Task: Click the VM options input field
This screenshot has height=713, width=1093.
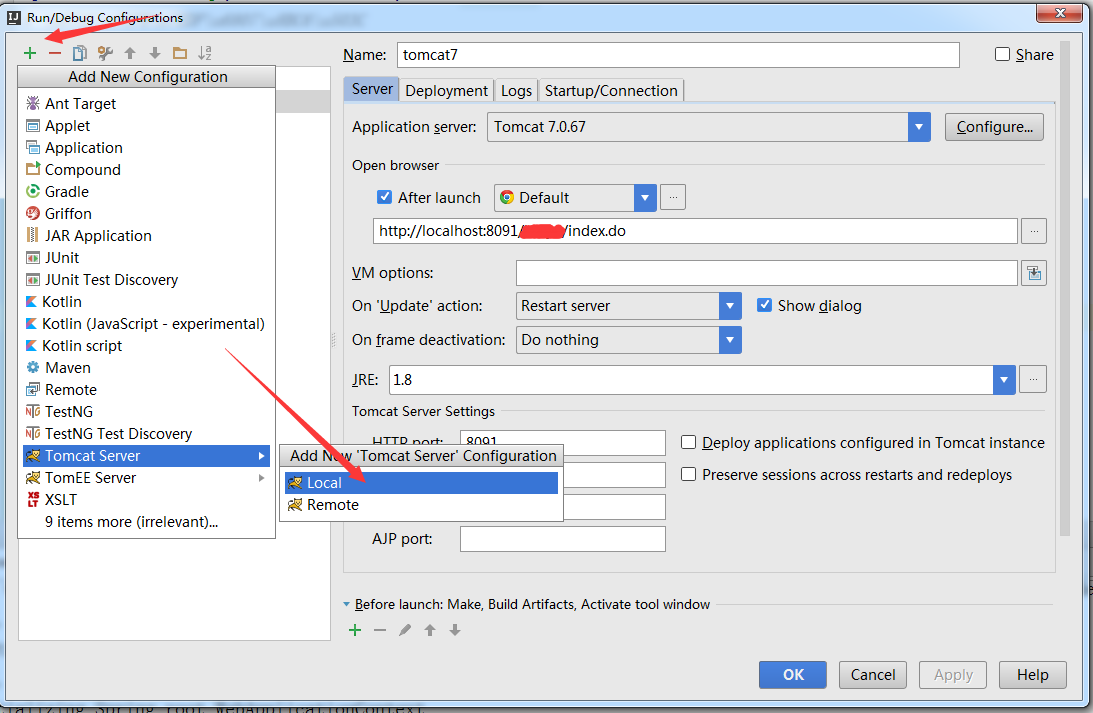Action: tap(767, 273)
